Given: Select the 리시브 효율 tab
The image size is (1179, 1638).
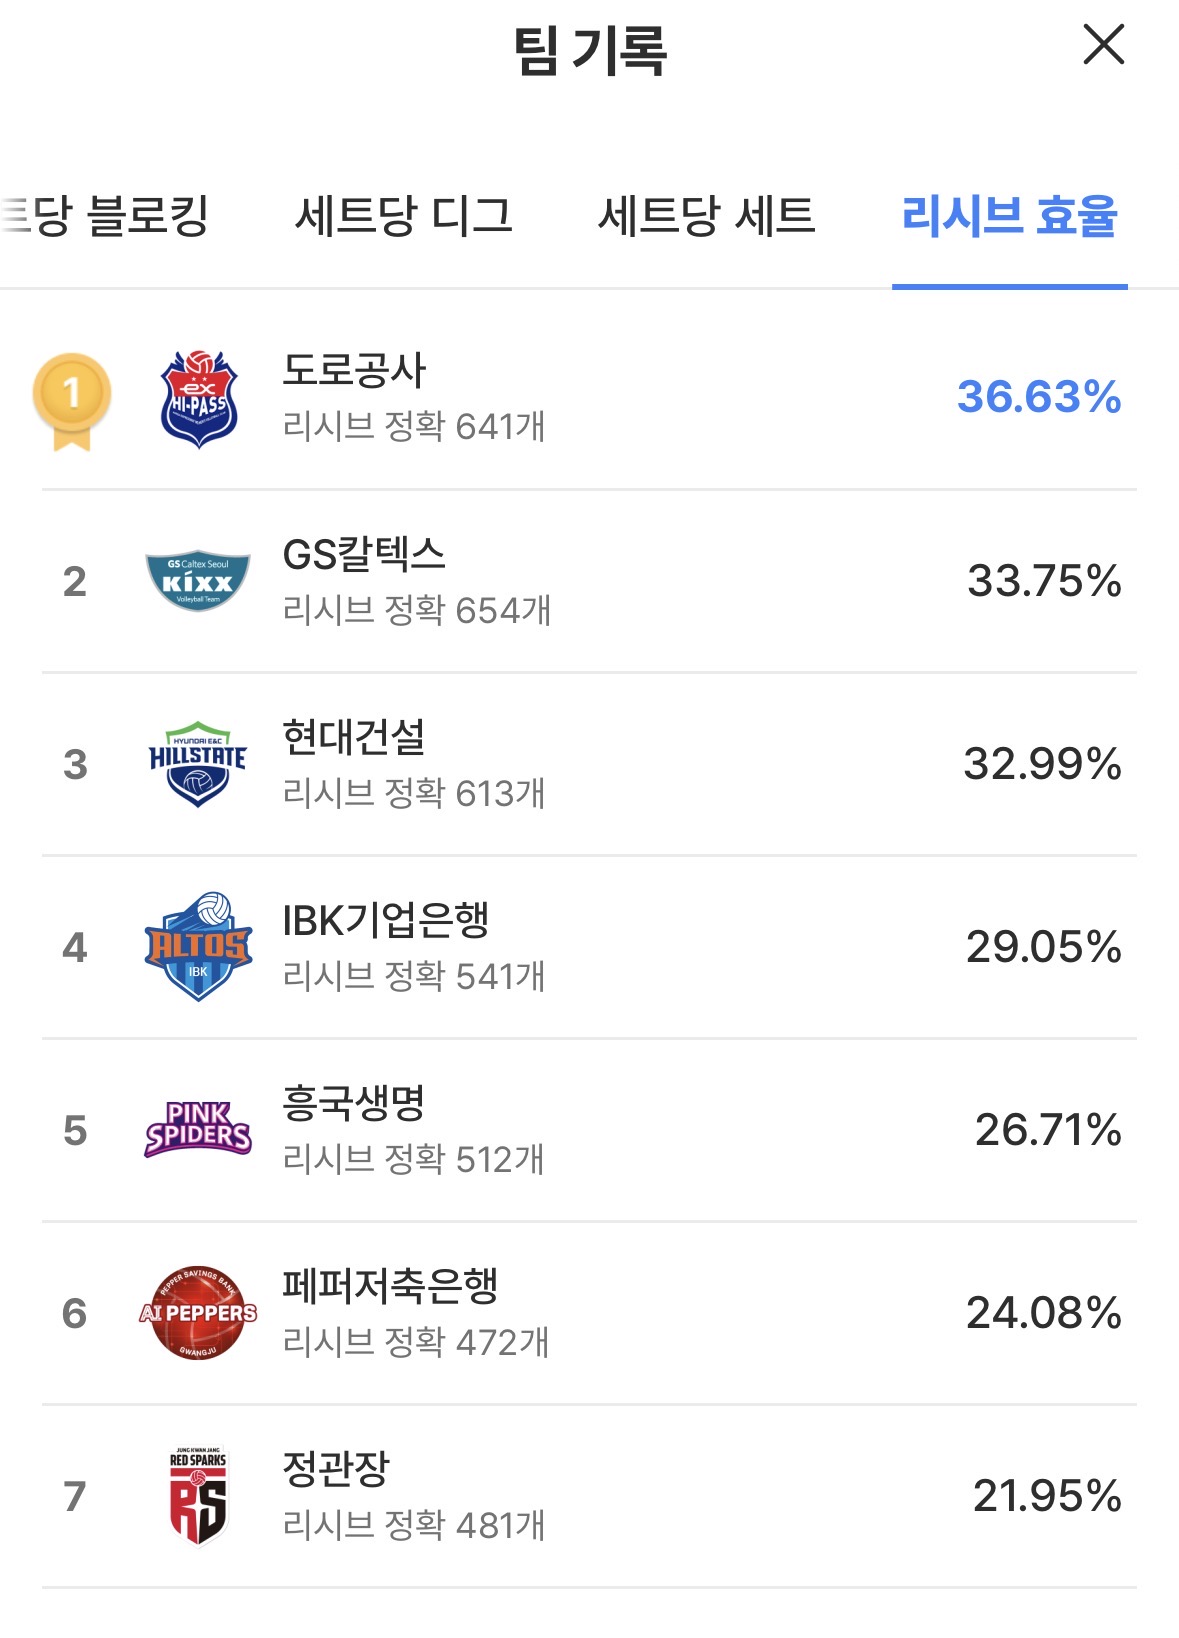Looking at the screenshot, I should click(1009, 216).
